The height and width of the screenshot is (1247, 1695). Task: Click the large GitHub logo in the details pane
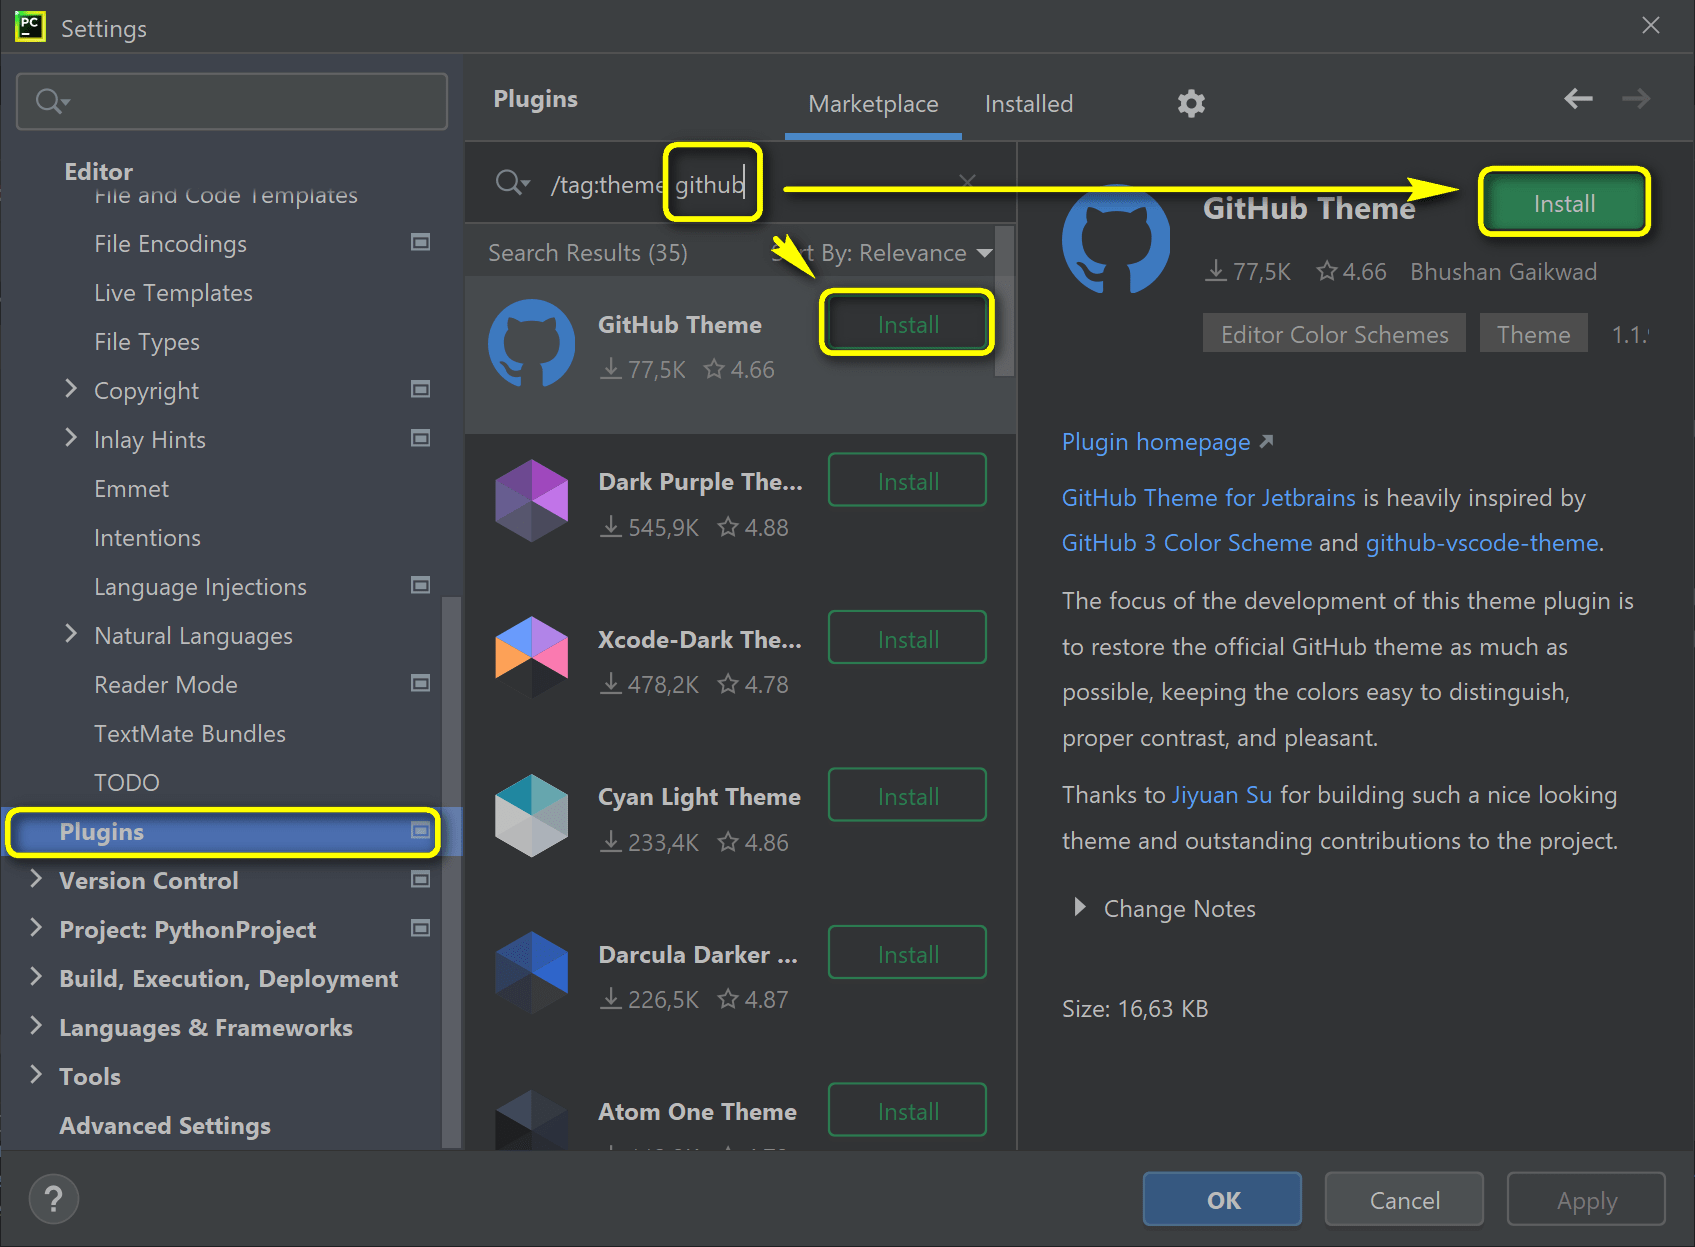point(1116,240)
